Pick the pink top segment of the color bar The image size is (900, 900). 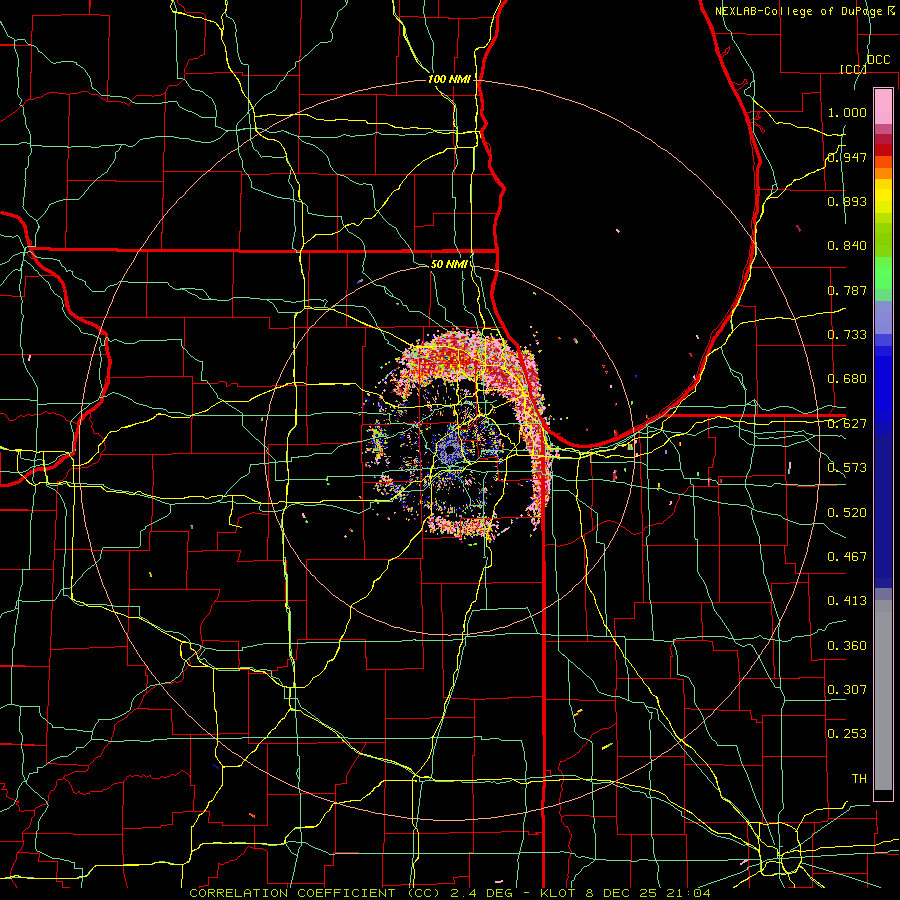point(883,106)
